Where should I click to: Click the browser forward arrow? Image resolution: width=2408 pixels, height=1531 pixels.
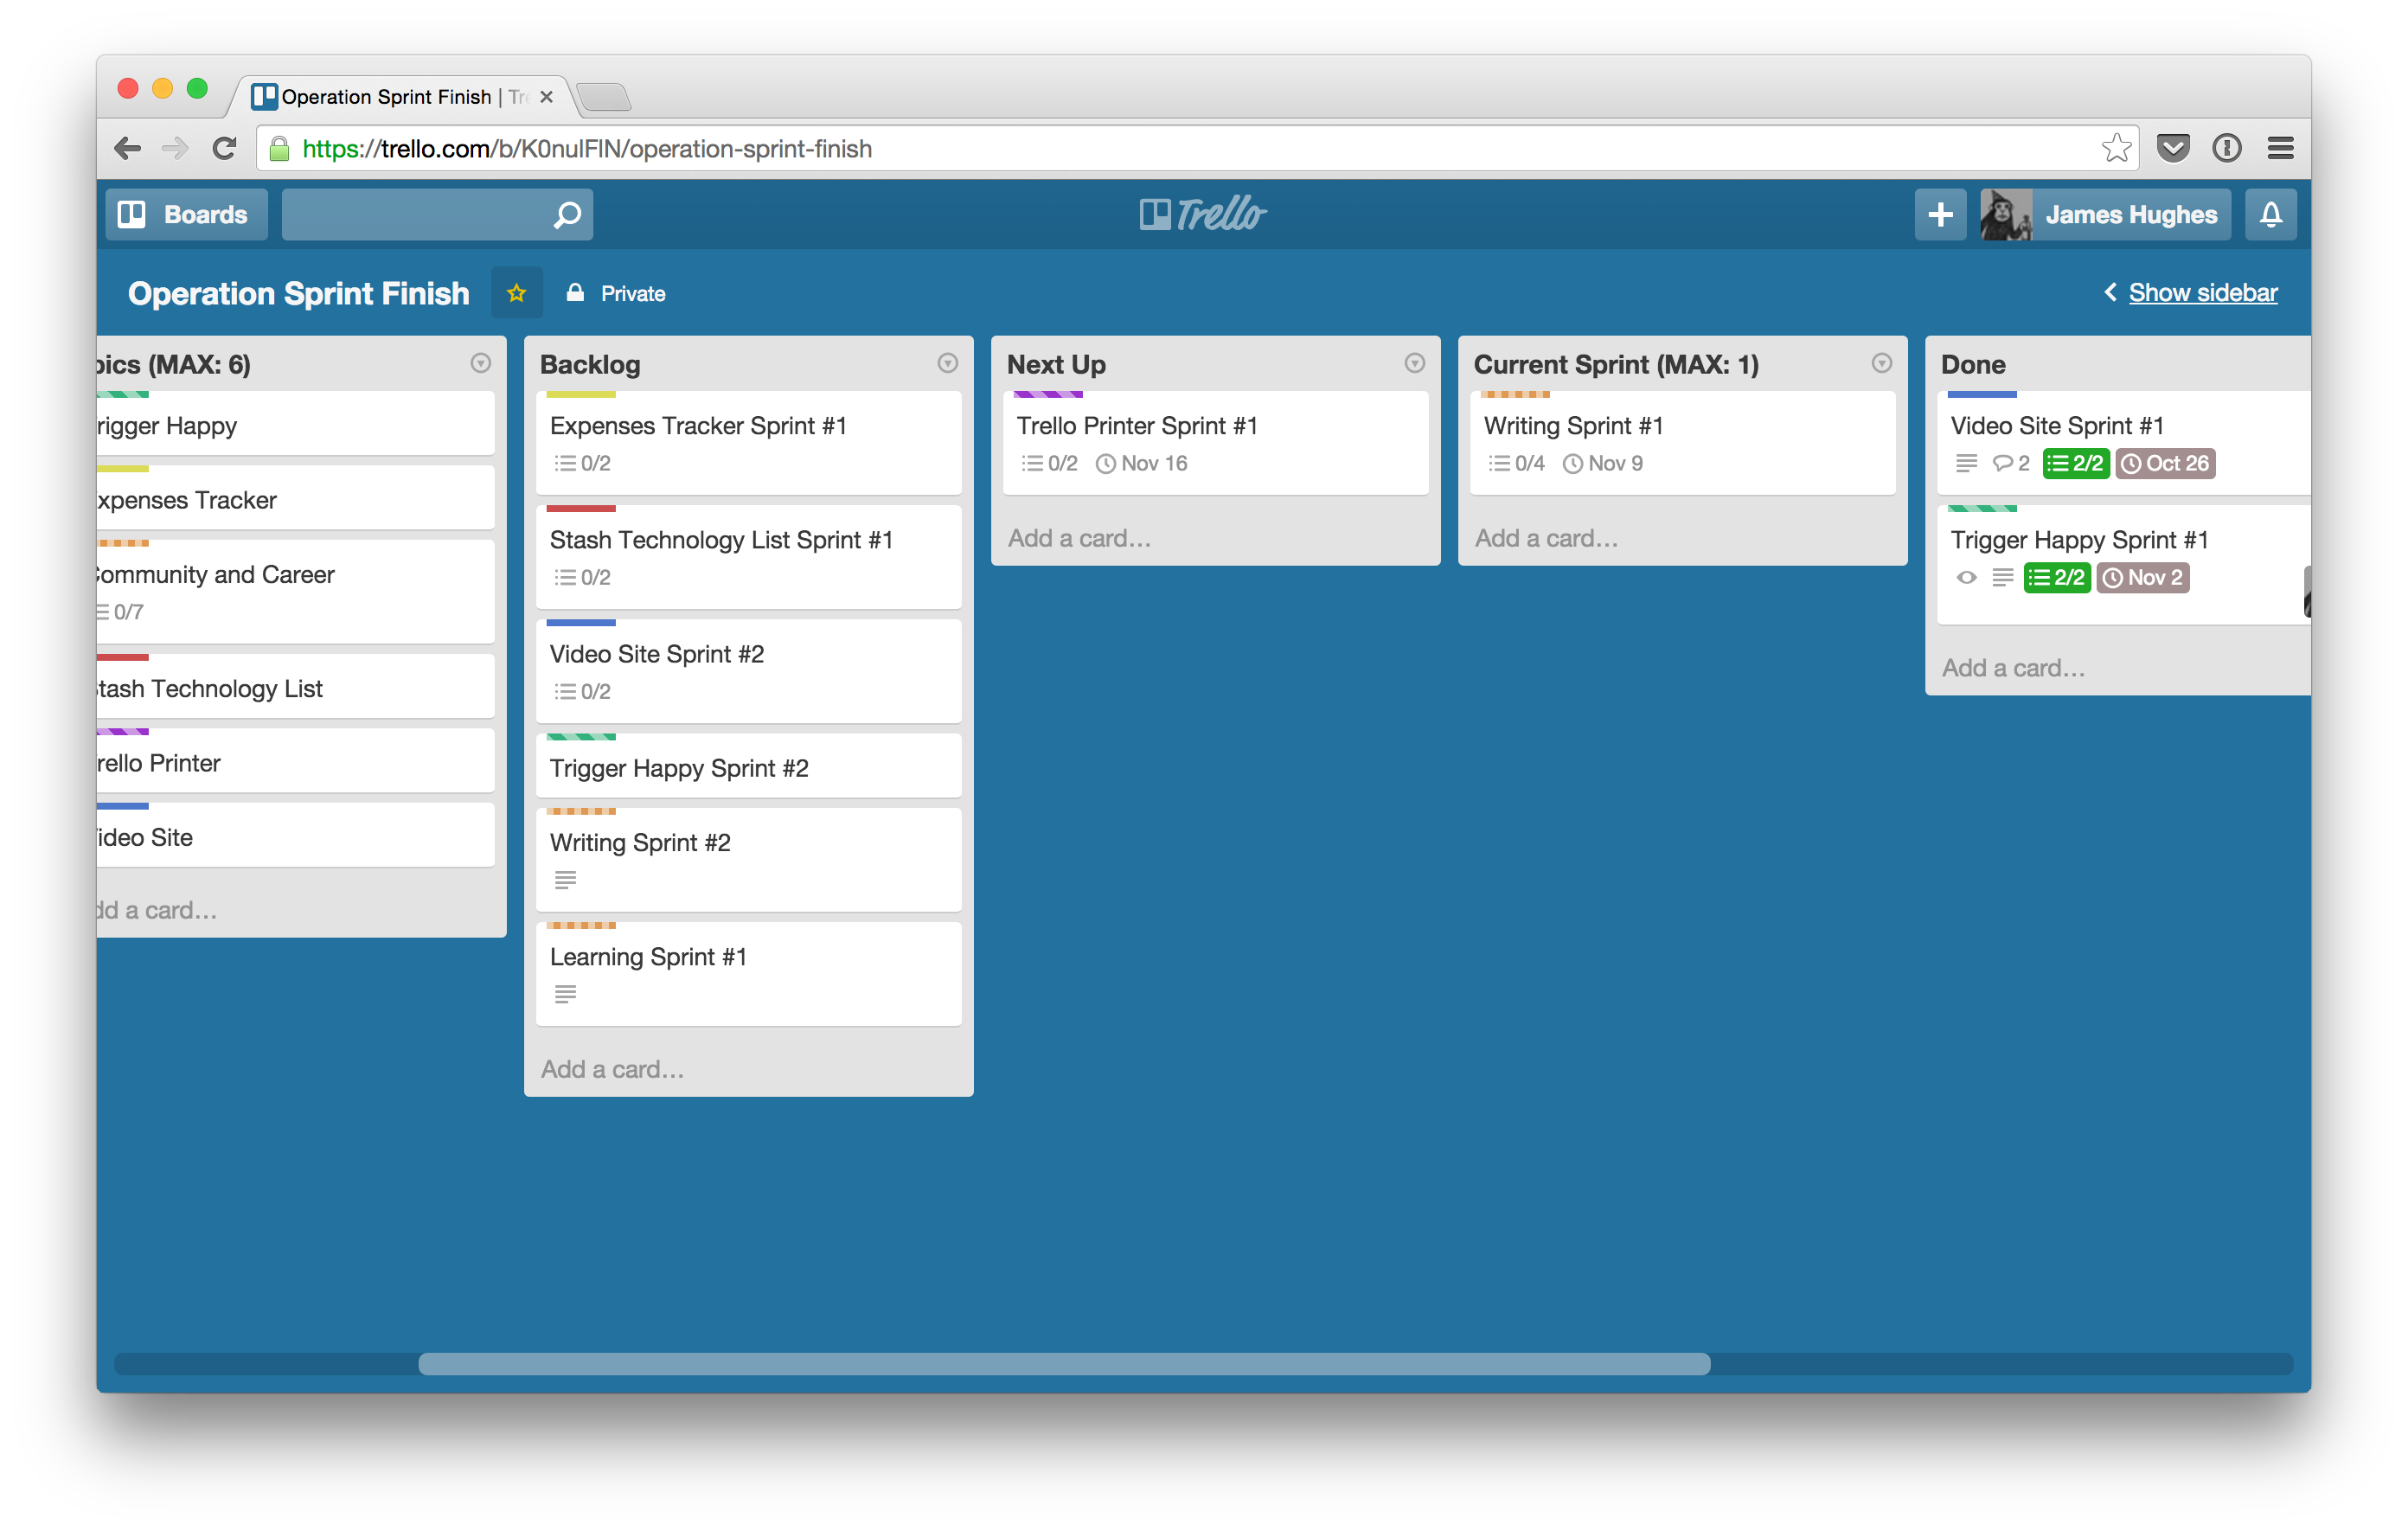coord(175,148)
